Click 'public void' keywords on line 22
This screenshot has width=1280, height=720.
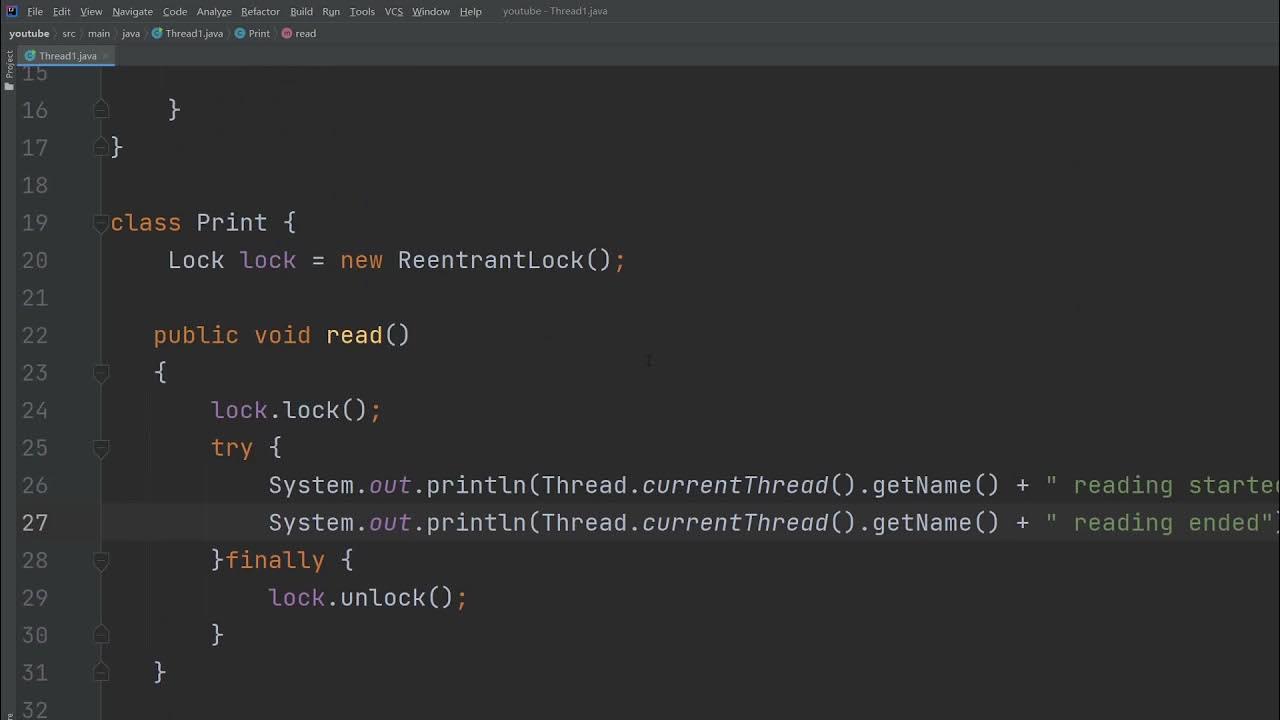pos(232,335)
